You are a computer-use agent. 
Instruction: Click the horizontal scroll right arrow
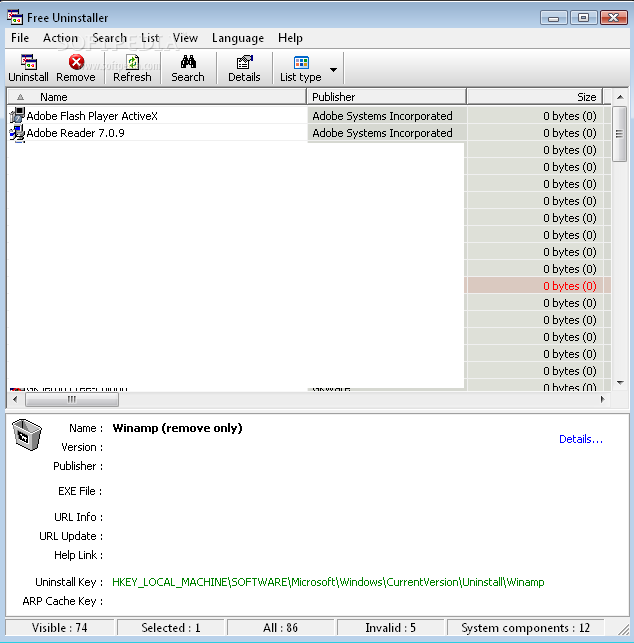(602, 399)
